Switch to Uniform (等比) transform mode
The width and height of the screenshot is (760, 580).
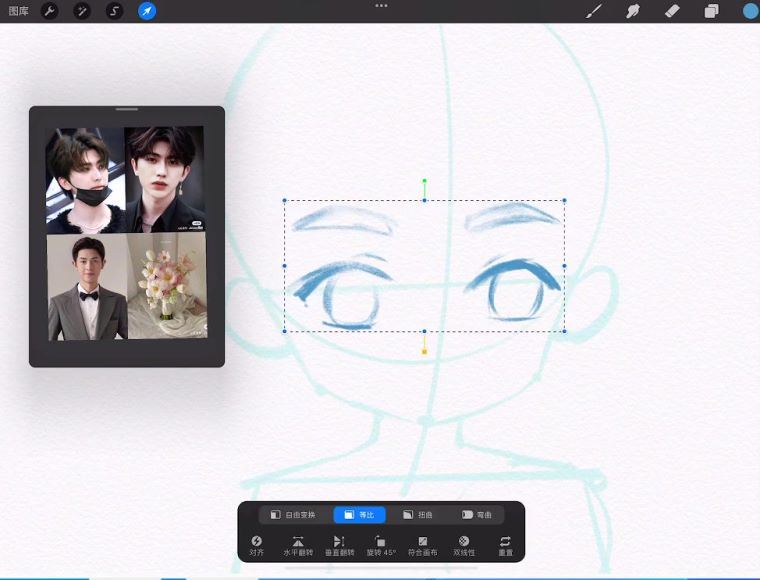(x=359, y=515)
